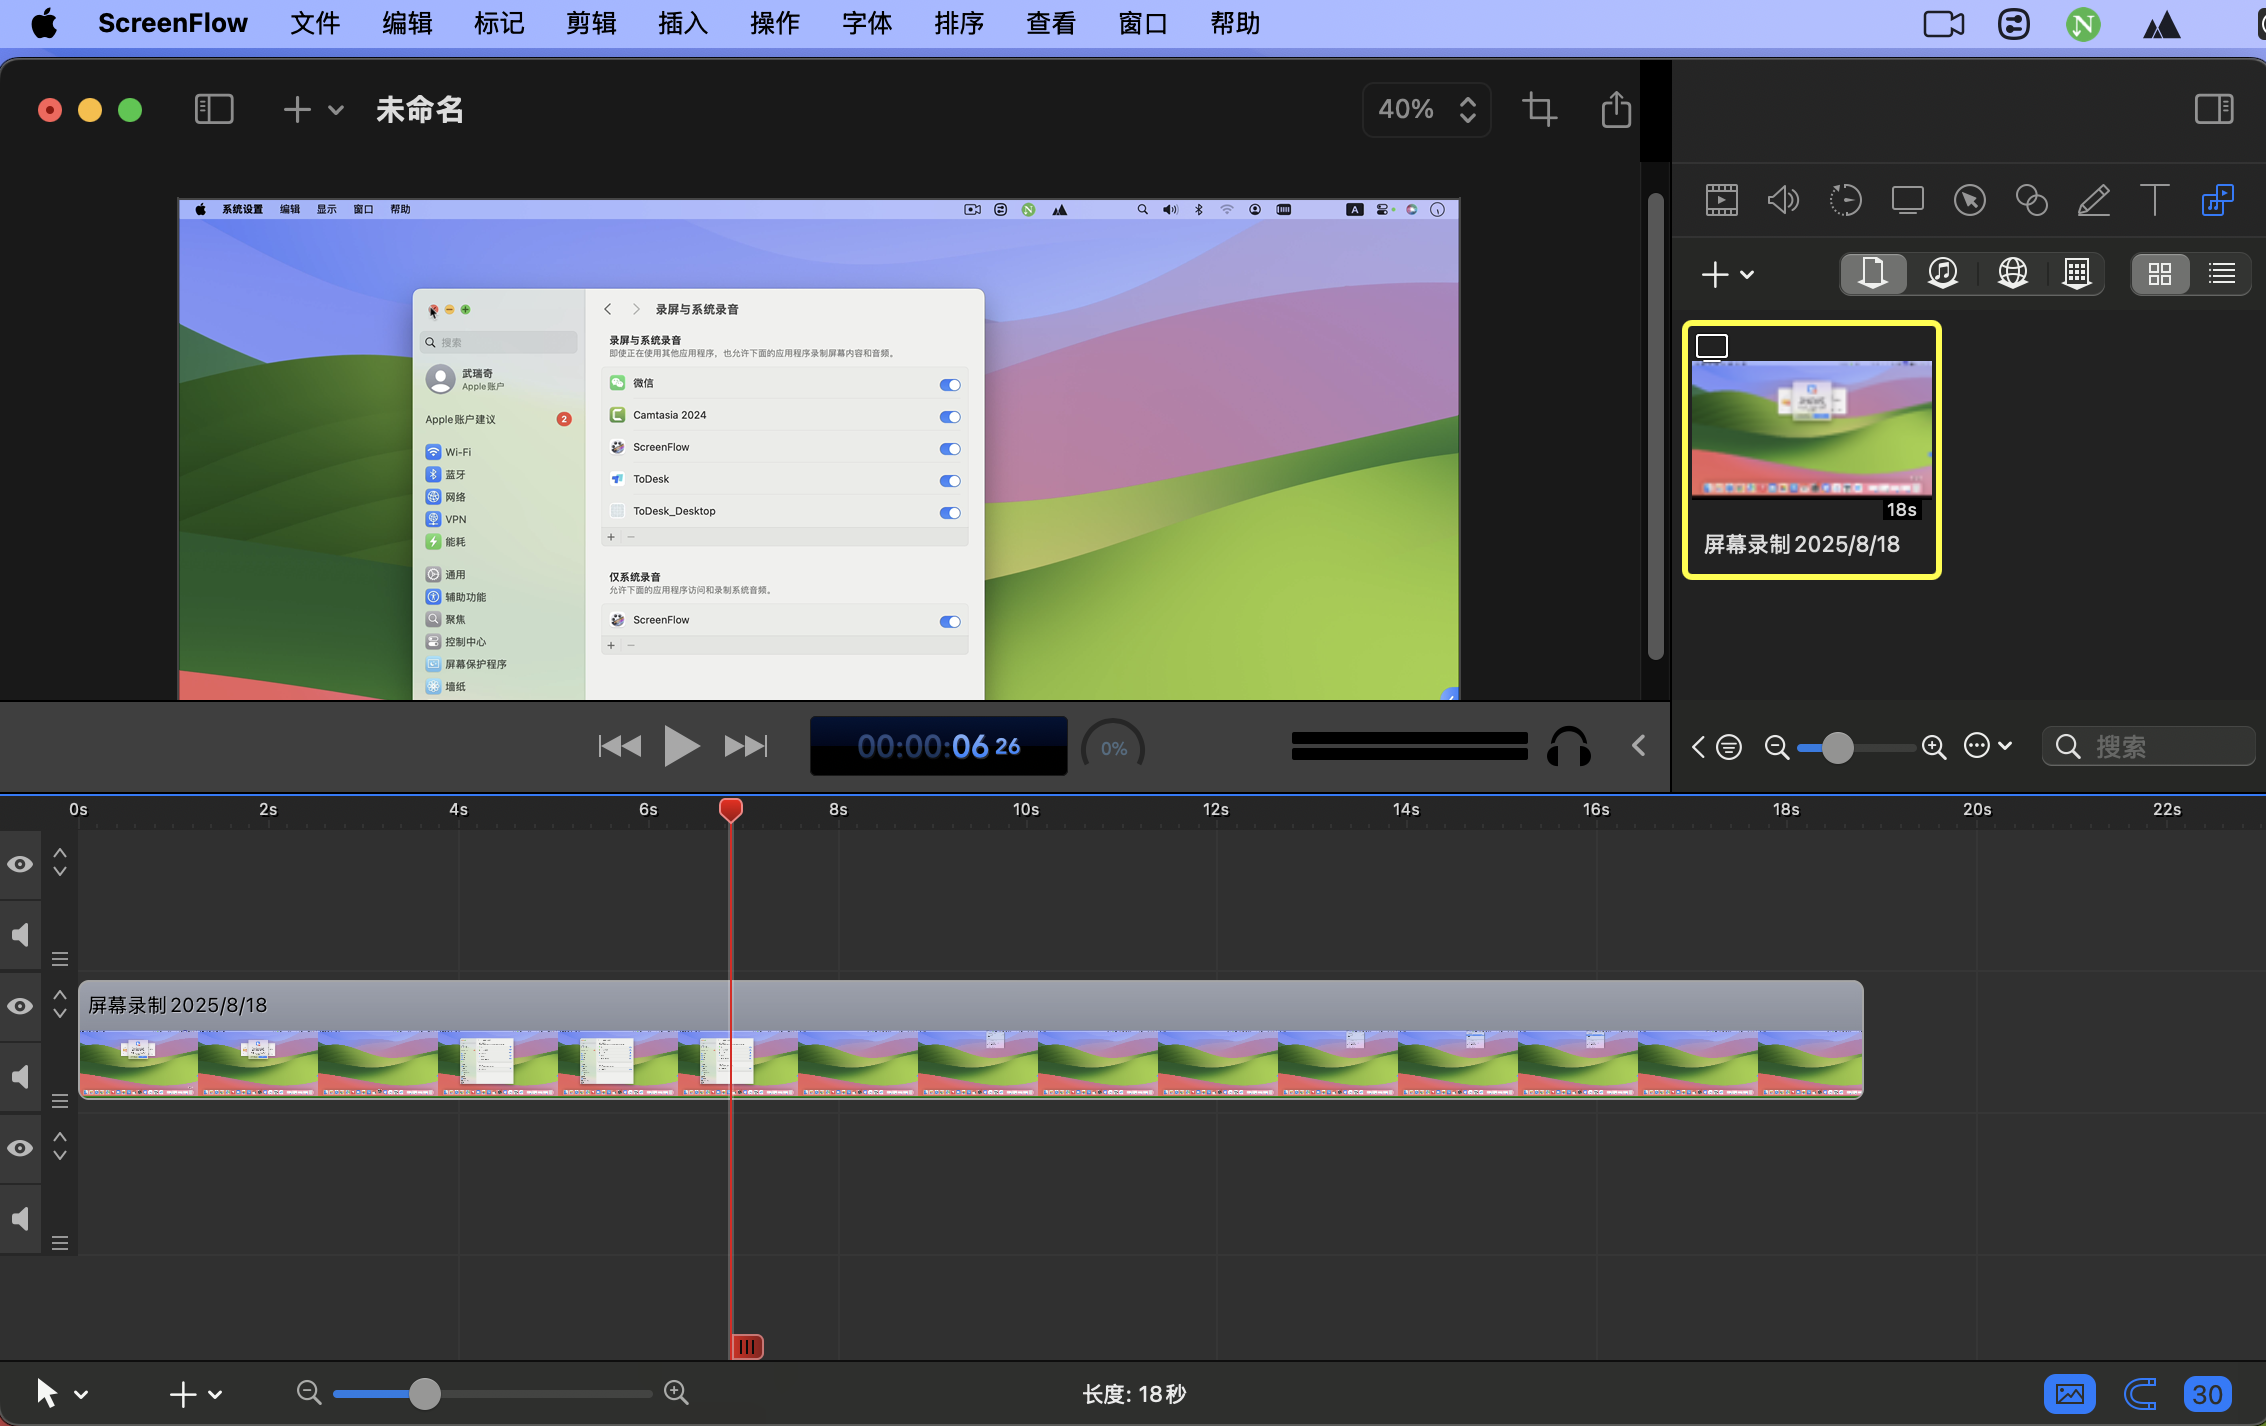Click the crop canvas icon
This screenshot has width=2266, height=1426.
(1539, 109)
